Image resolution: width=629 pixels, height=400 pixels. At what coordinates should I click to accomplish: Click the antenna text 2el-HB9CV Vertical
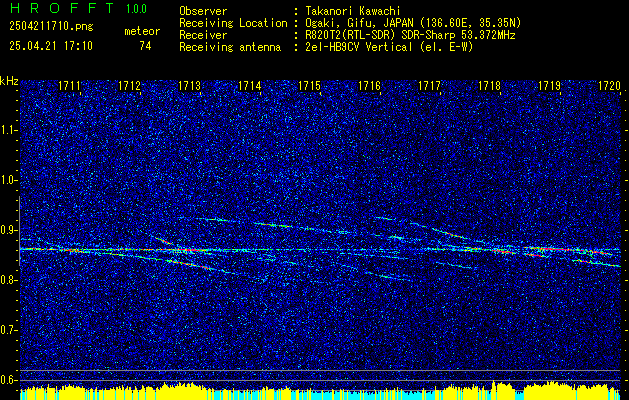[x=389, y=47]
